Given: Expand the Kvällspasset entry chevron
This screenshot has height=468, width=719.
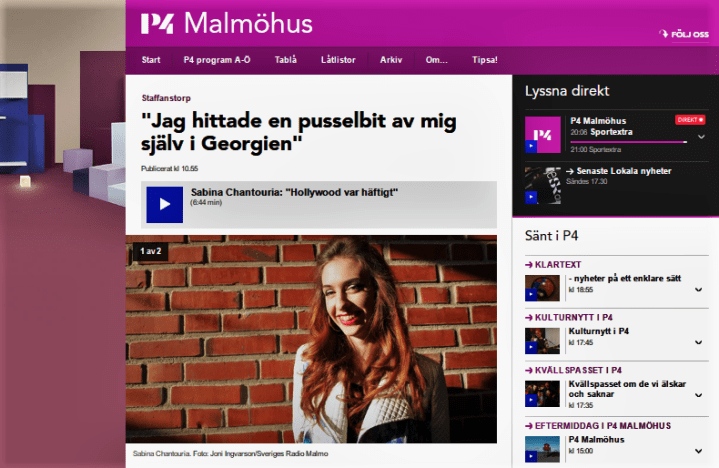Looking at the screenshot, I should (698, 395).
